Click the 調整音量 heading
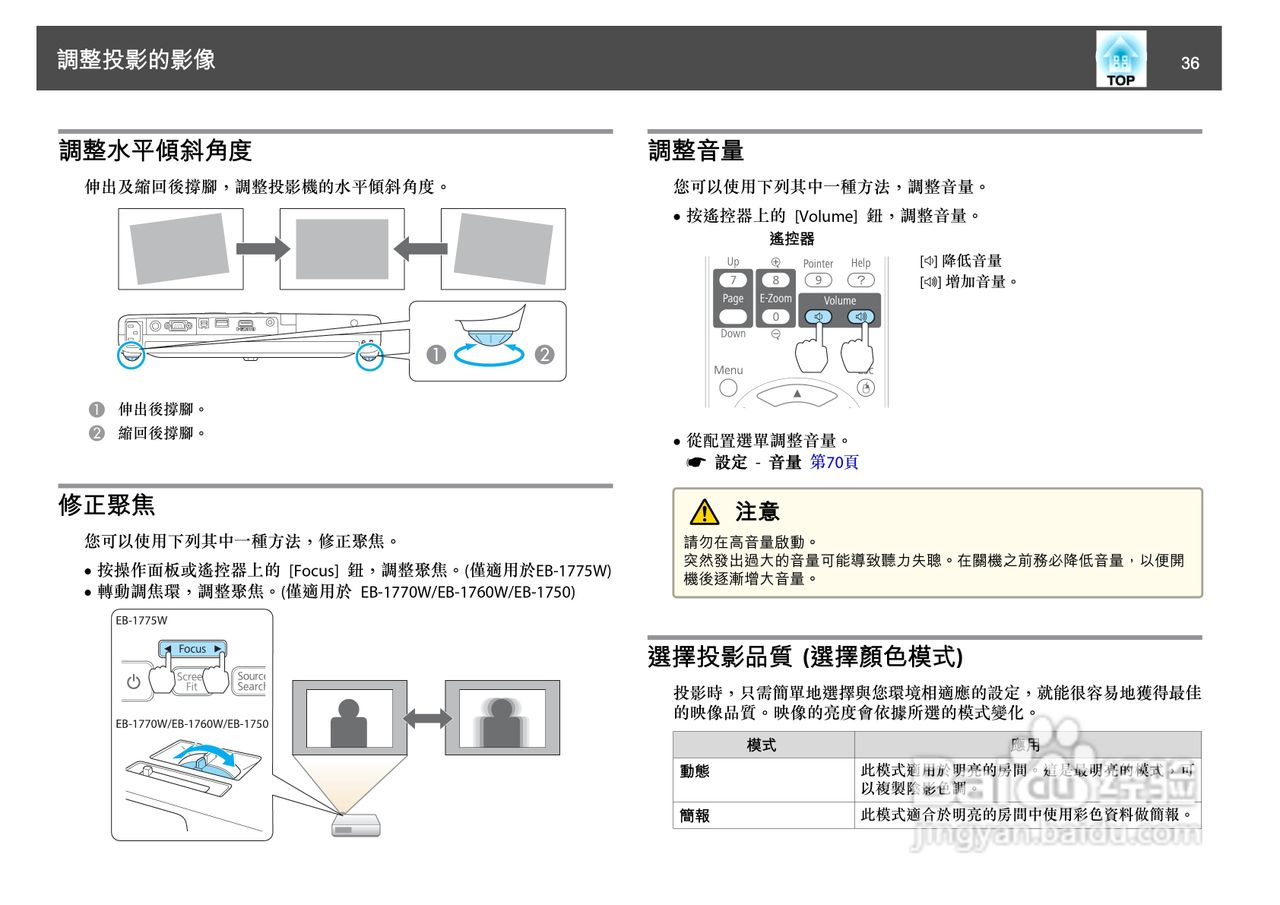This screenshot has height=905, width=1280. 696,151
